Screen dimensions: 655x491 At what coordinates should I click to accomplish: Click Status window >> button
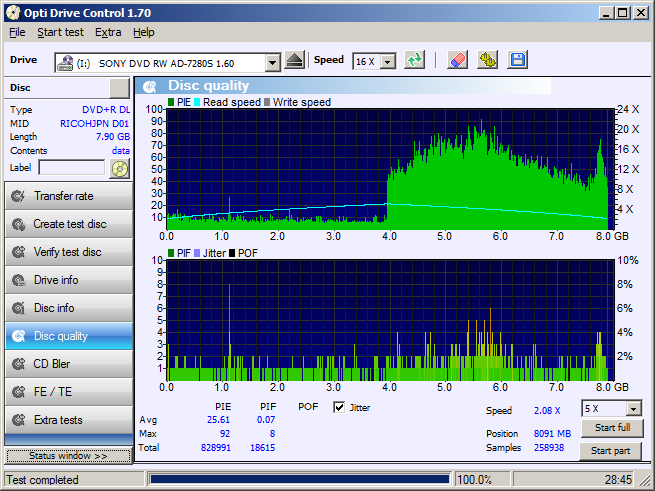pyautogui.click(x=69, y=456)
